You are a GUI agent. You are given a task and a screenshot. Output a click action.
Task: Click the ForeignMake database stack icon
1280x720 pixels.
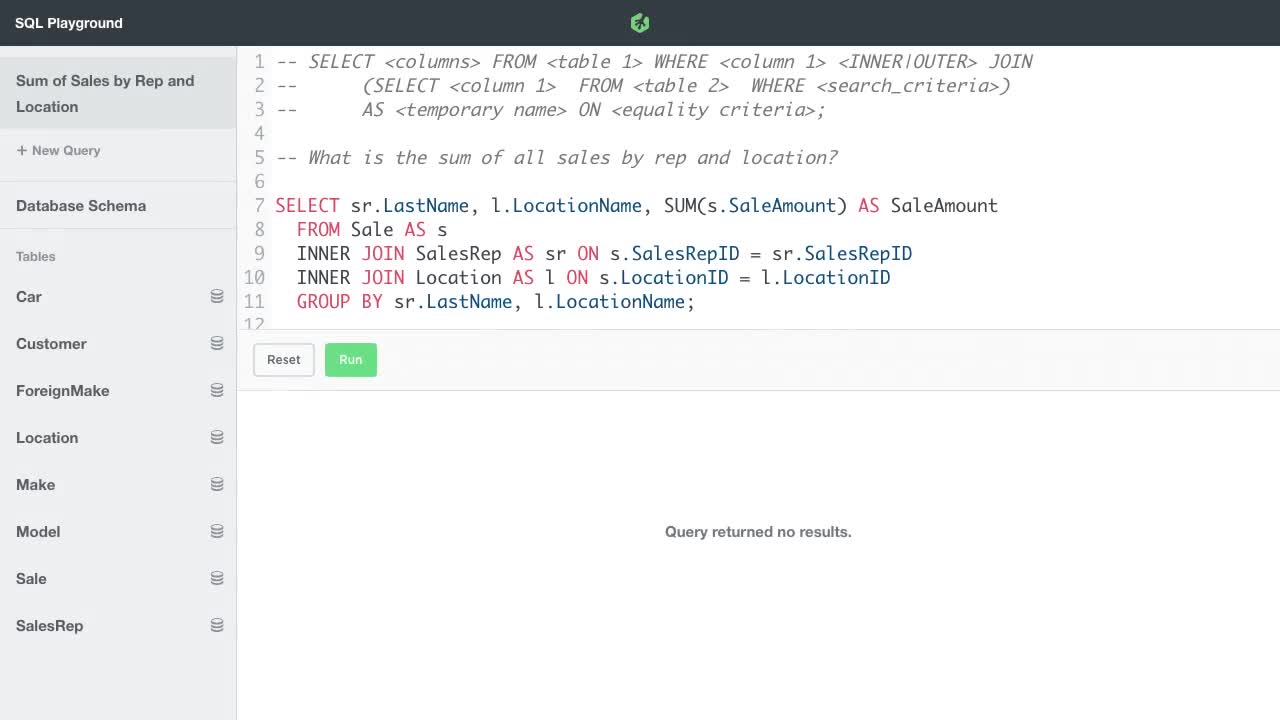(x=217, y=390)
